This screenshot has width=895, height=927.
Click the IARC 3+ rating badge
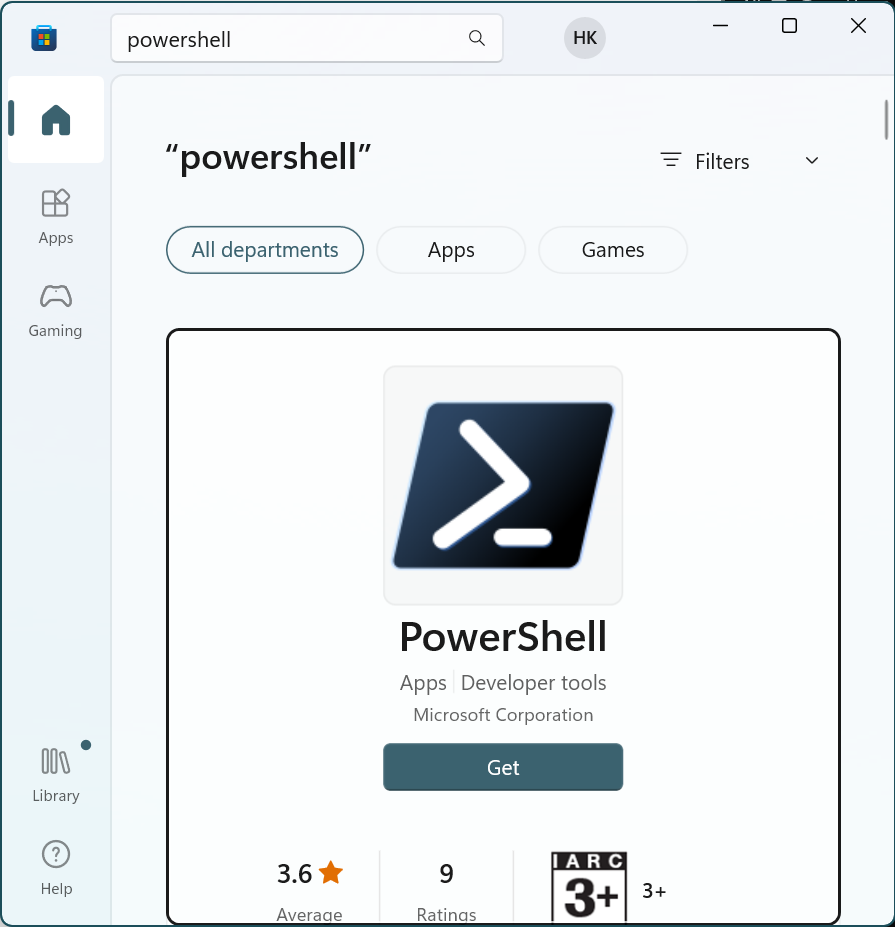click(x=589, y=887)
